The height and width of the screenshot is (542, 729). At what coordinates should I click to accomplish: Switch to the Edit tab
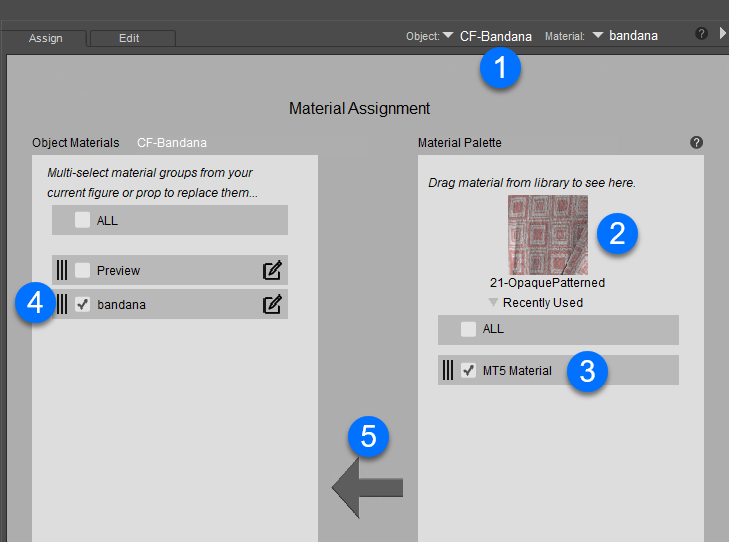tap(130, 39)
